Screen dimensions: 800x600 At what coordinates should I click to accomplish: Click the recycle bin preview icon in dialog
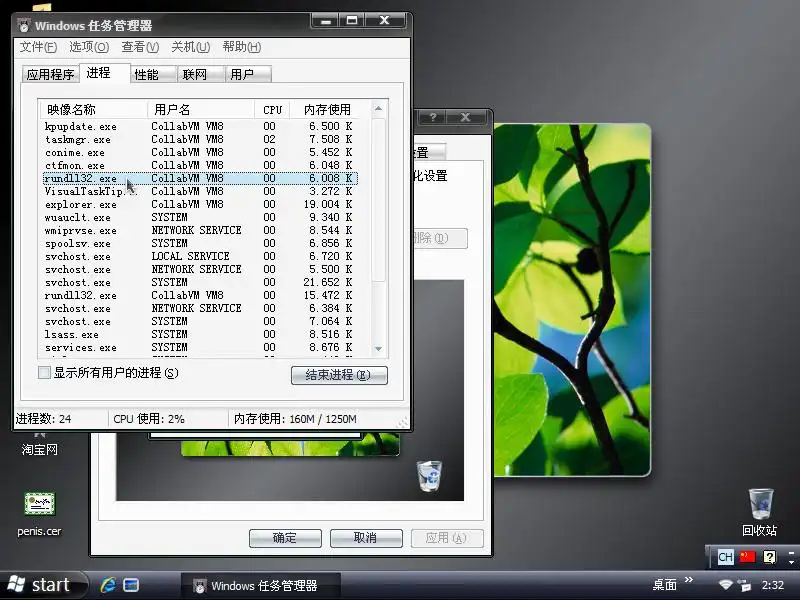coord(429,476)
